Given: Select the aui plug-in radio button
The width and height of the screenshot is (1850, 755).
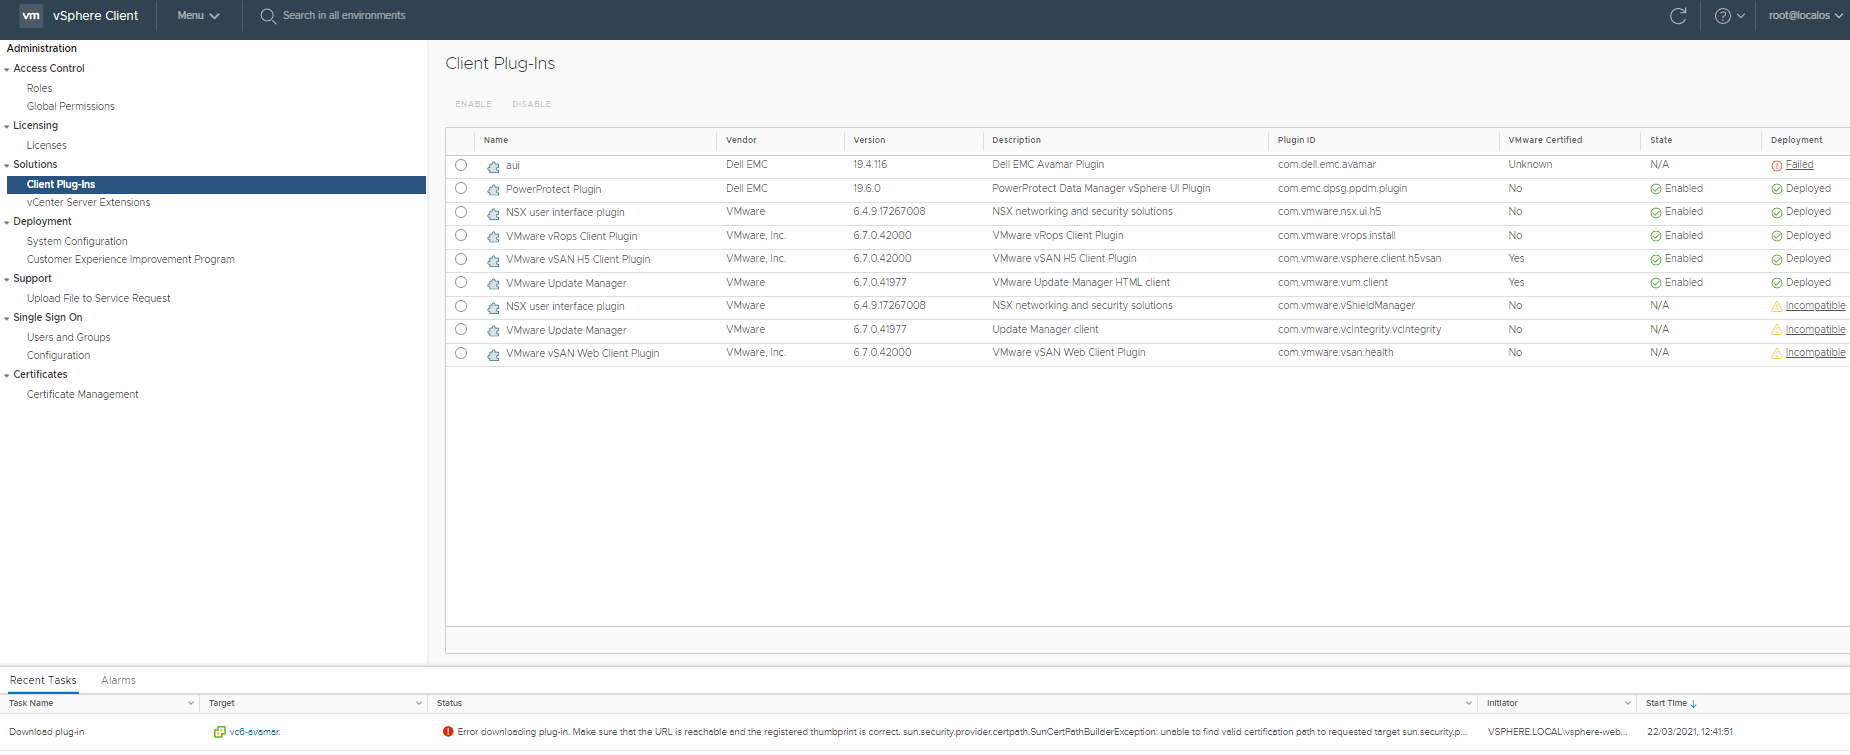Looking at the screenshot, I should (x=461, y=165).
